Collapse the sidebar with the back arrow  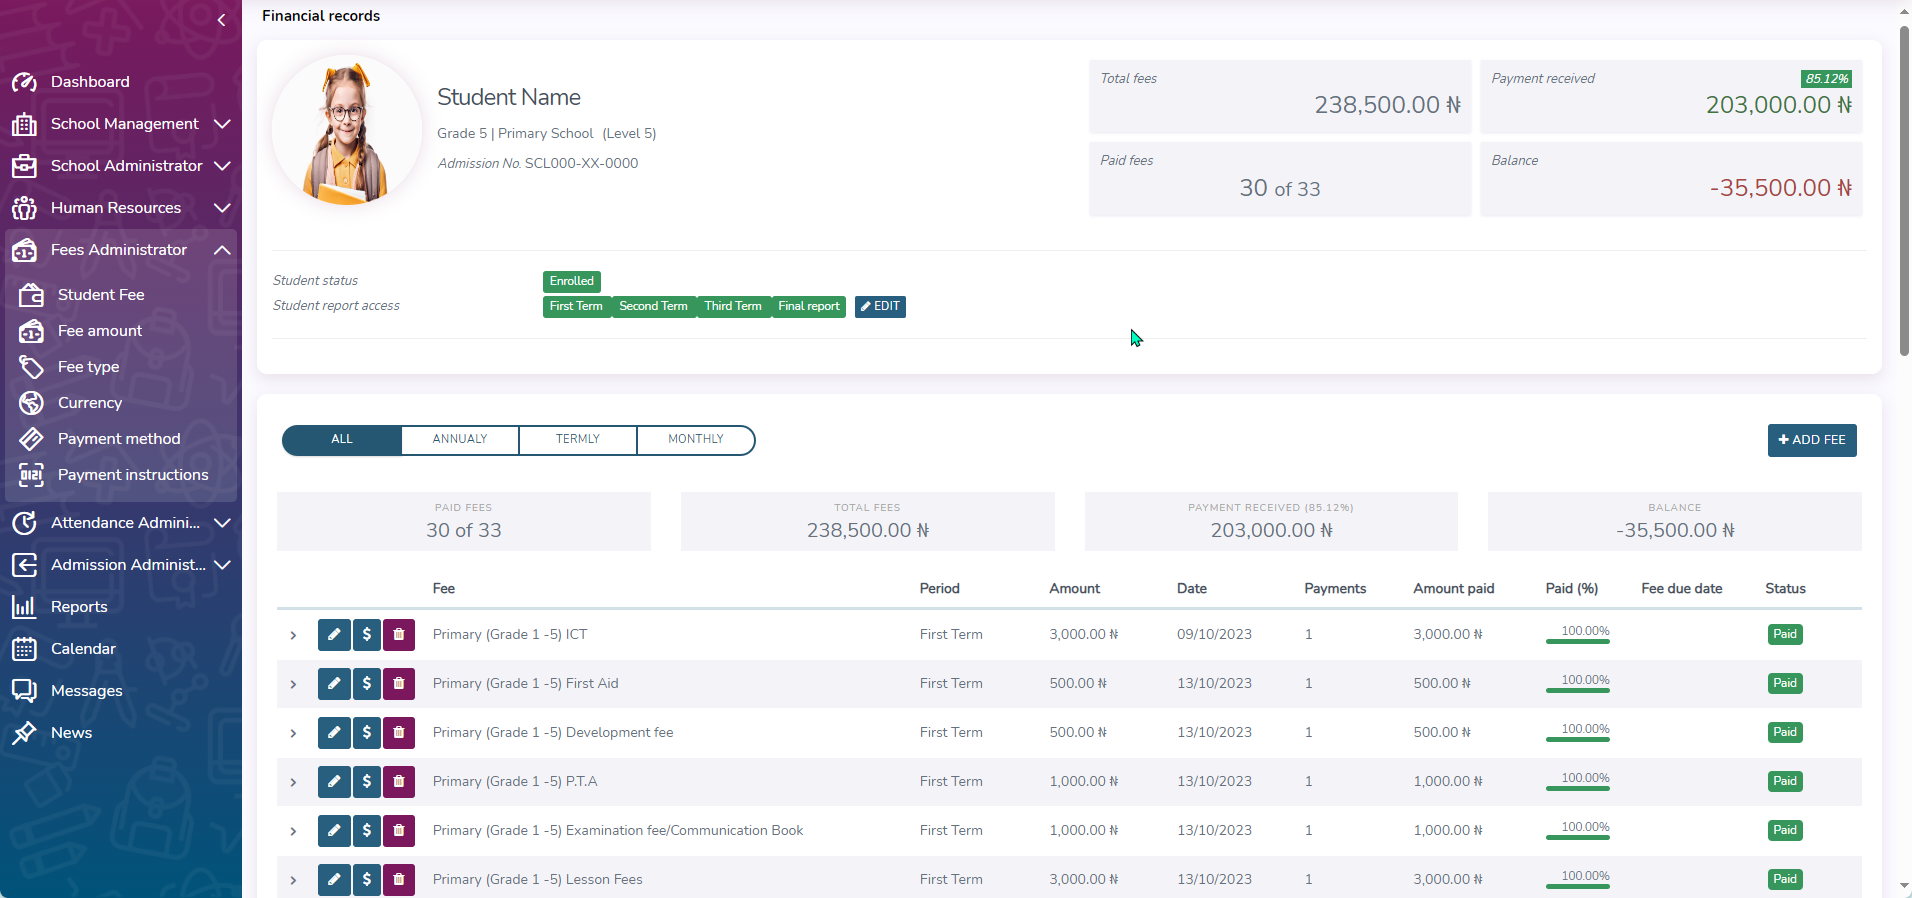[x=221, y=19]
